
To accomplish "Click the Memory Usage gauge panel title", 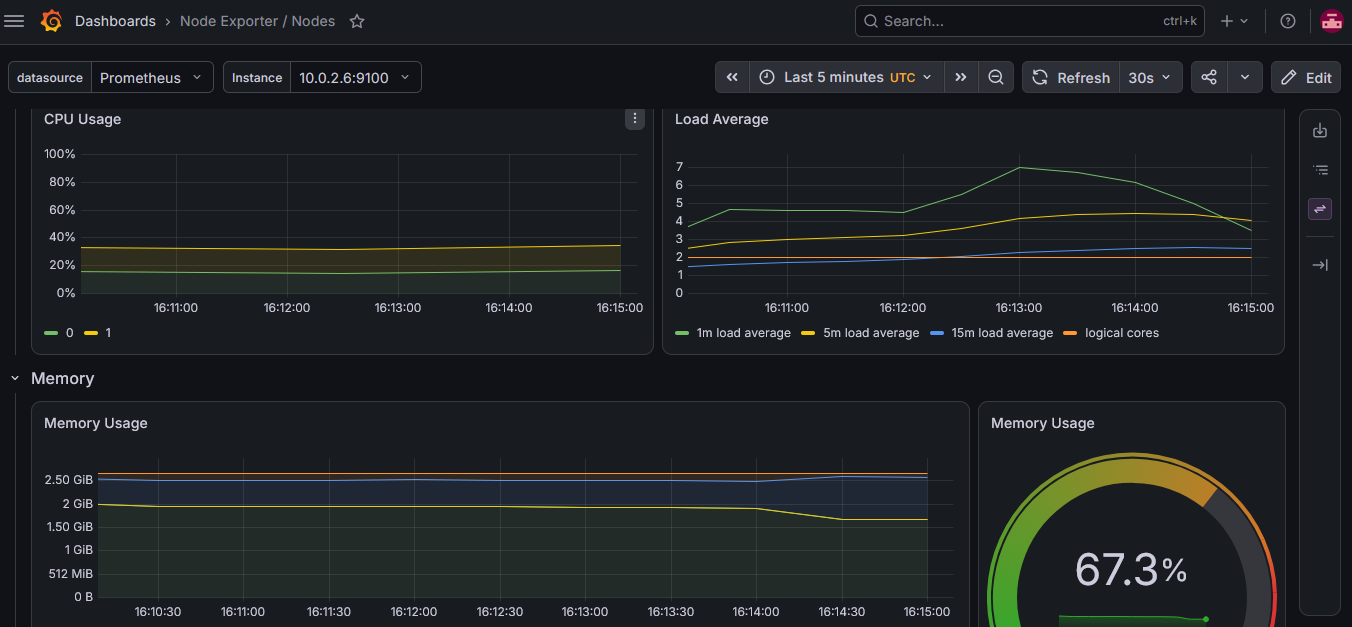I will tap(1043, 423).
